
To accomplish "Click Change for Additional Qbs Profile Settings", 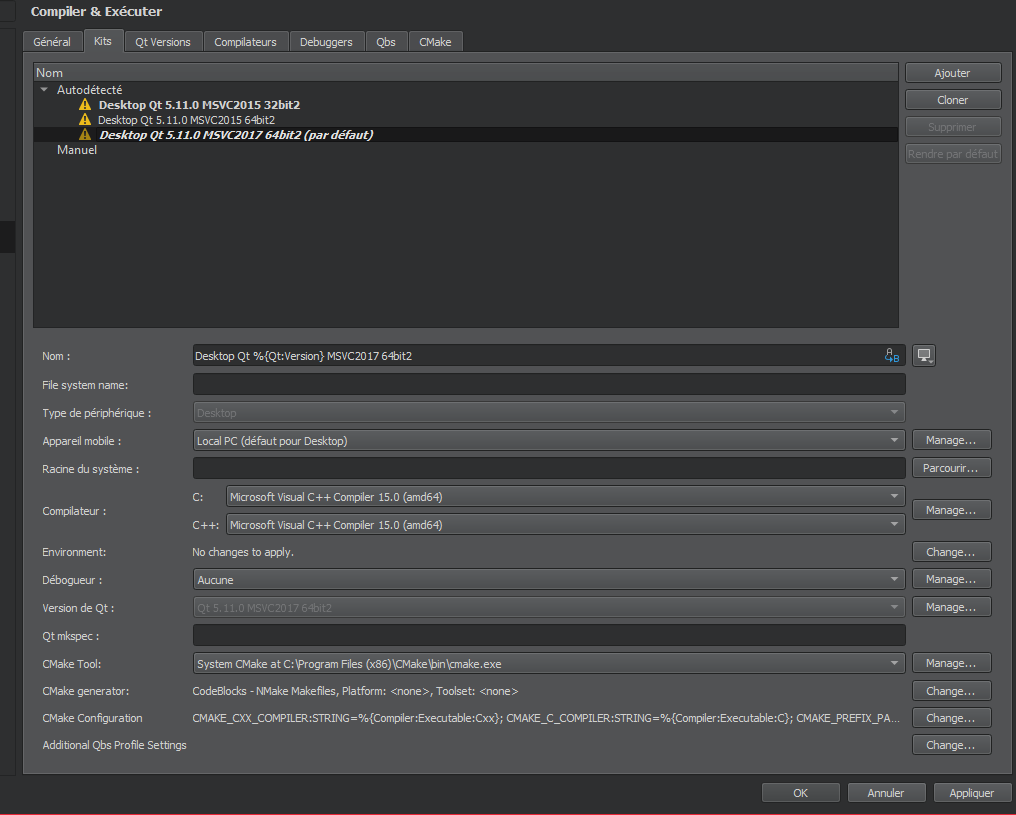I will coord(951,745).
